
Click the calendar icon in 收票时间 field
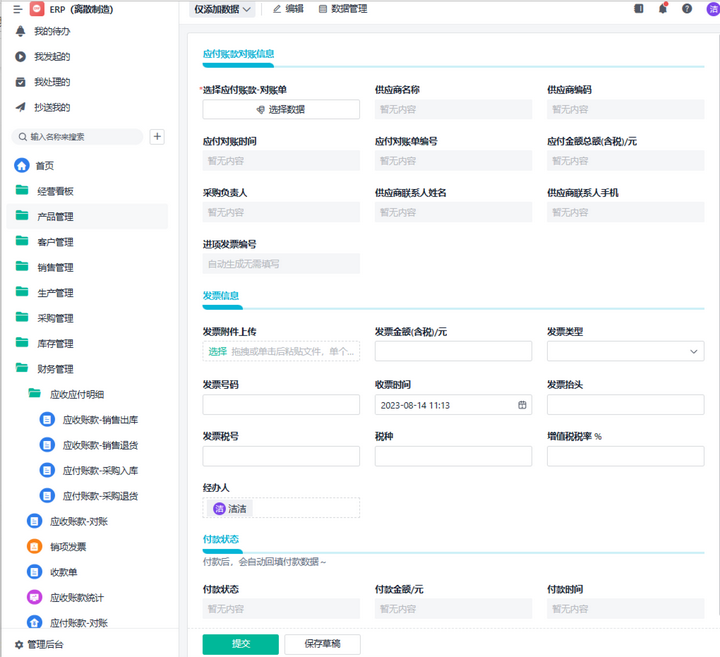tap(522, 405)
